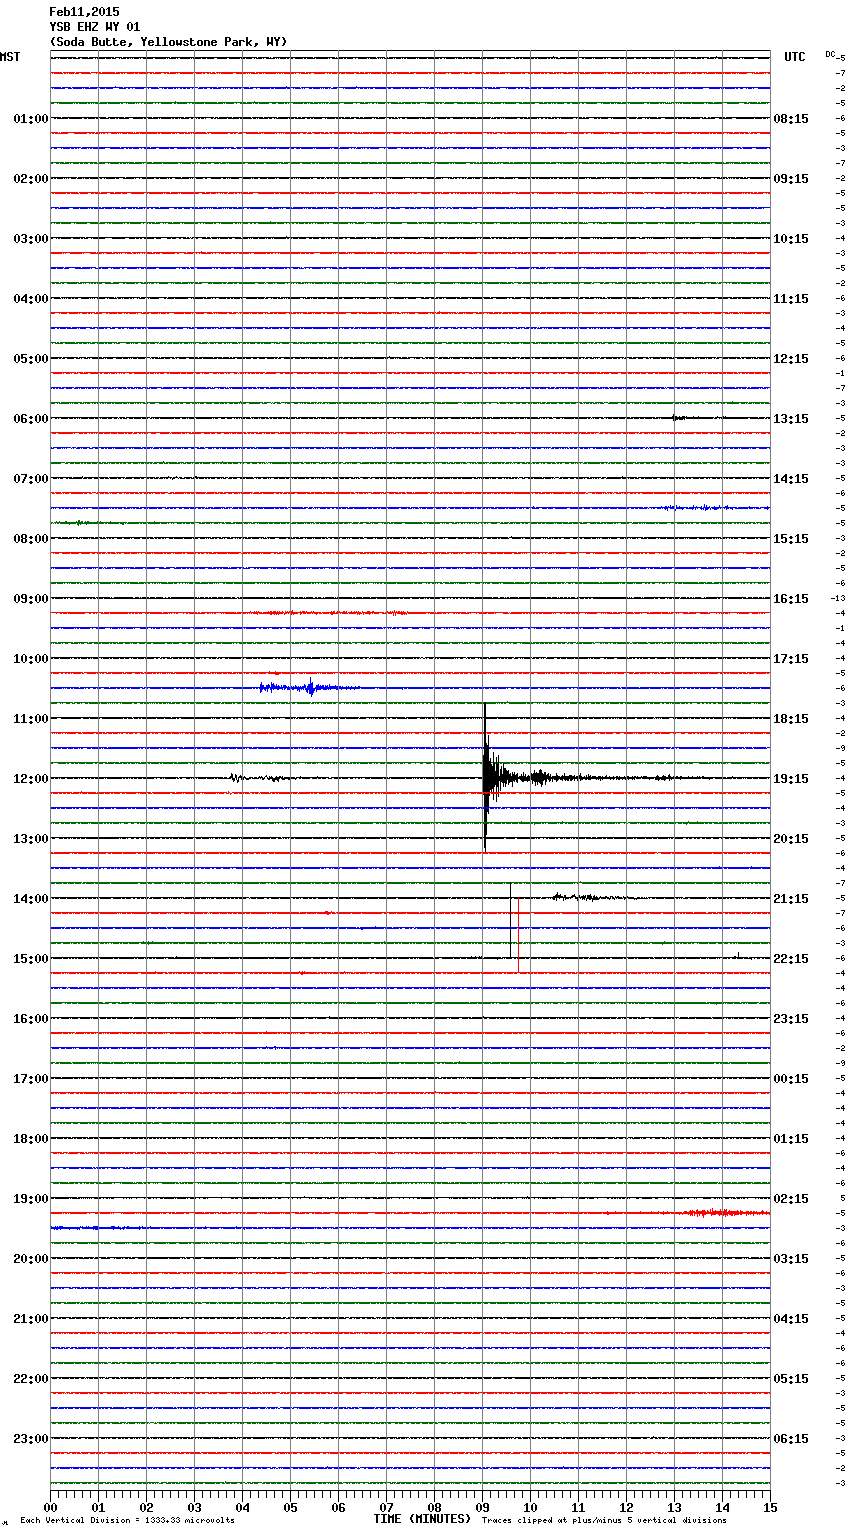Viewport: 850px width, 1534px height.
Task: Select the '06:00' MST time label
Action: (x=30, y=419)
